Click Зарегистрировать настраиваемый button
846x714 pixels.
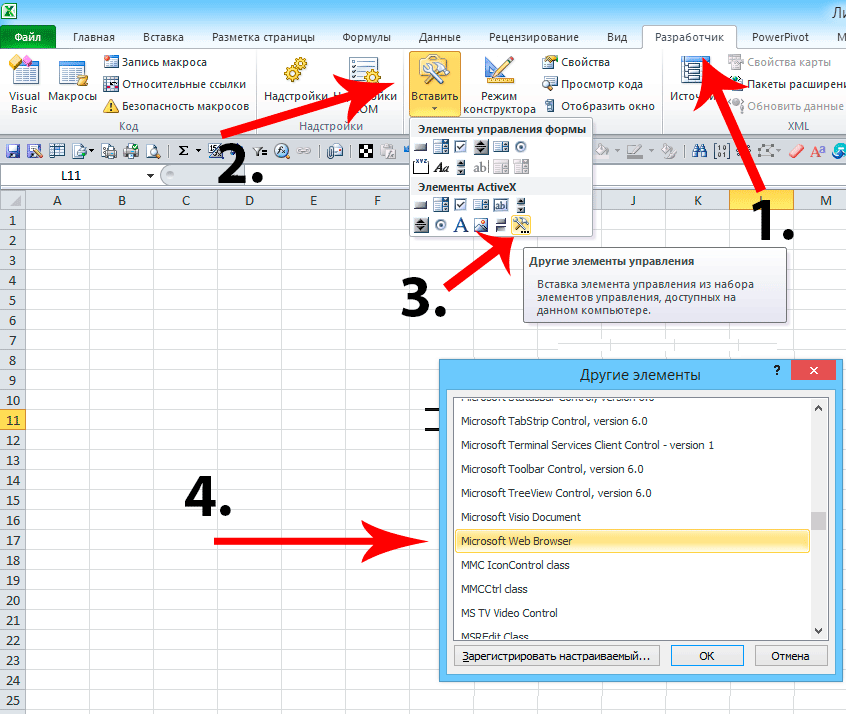556,656
